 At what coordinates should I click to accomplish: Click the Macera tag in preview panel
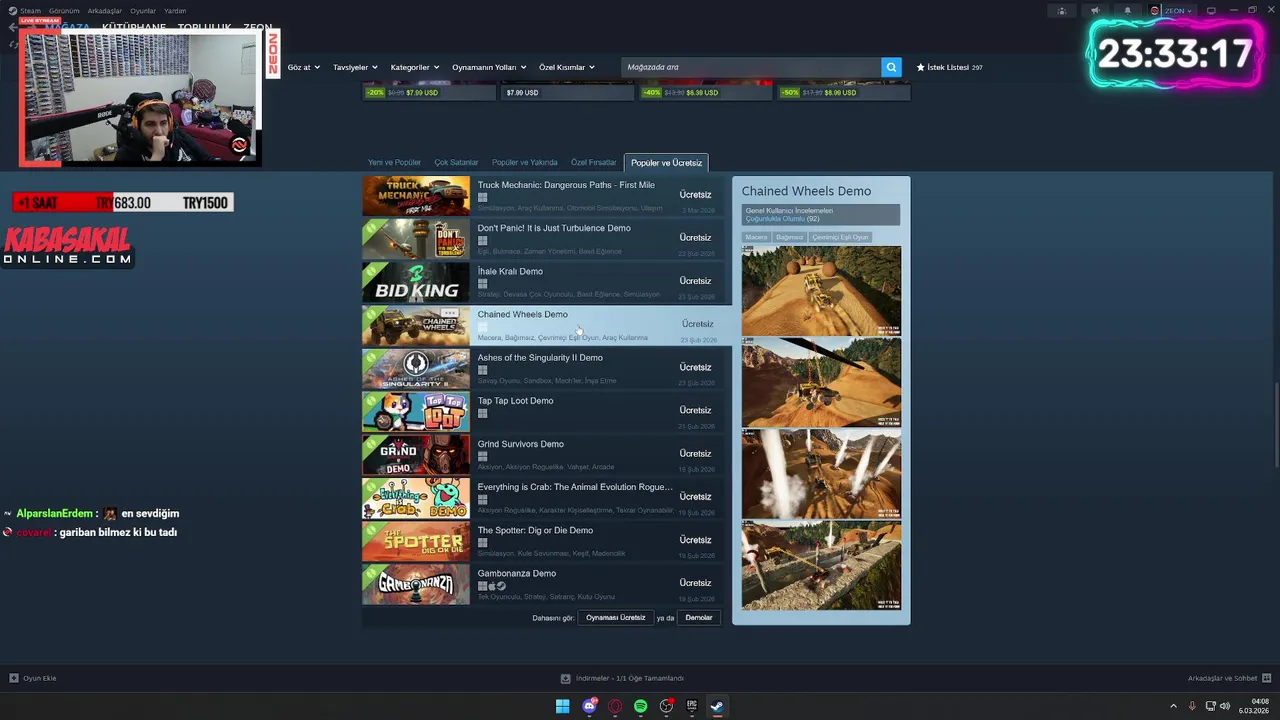pos(756,237)
